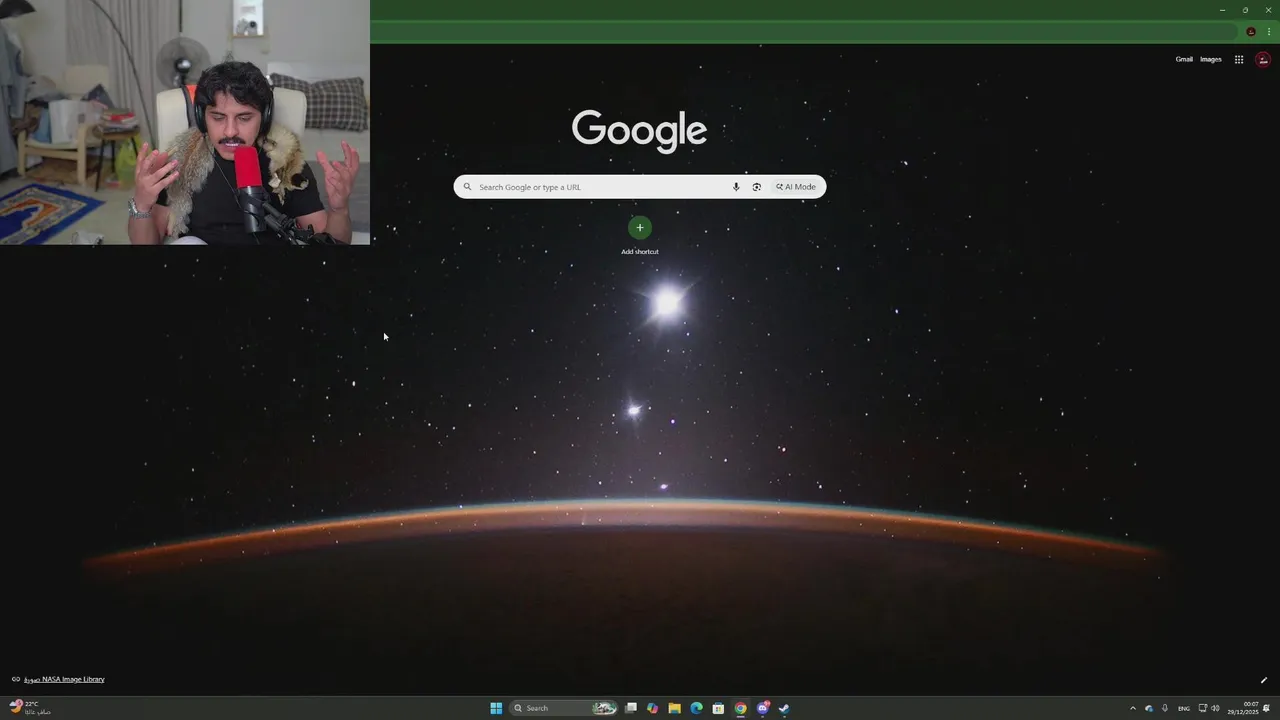
Task: Open notifications bell icon
Action: 1266,708
